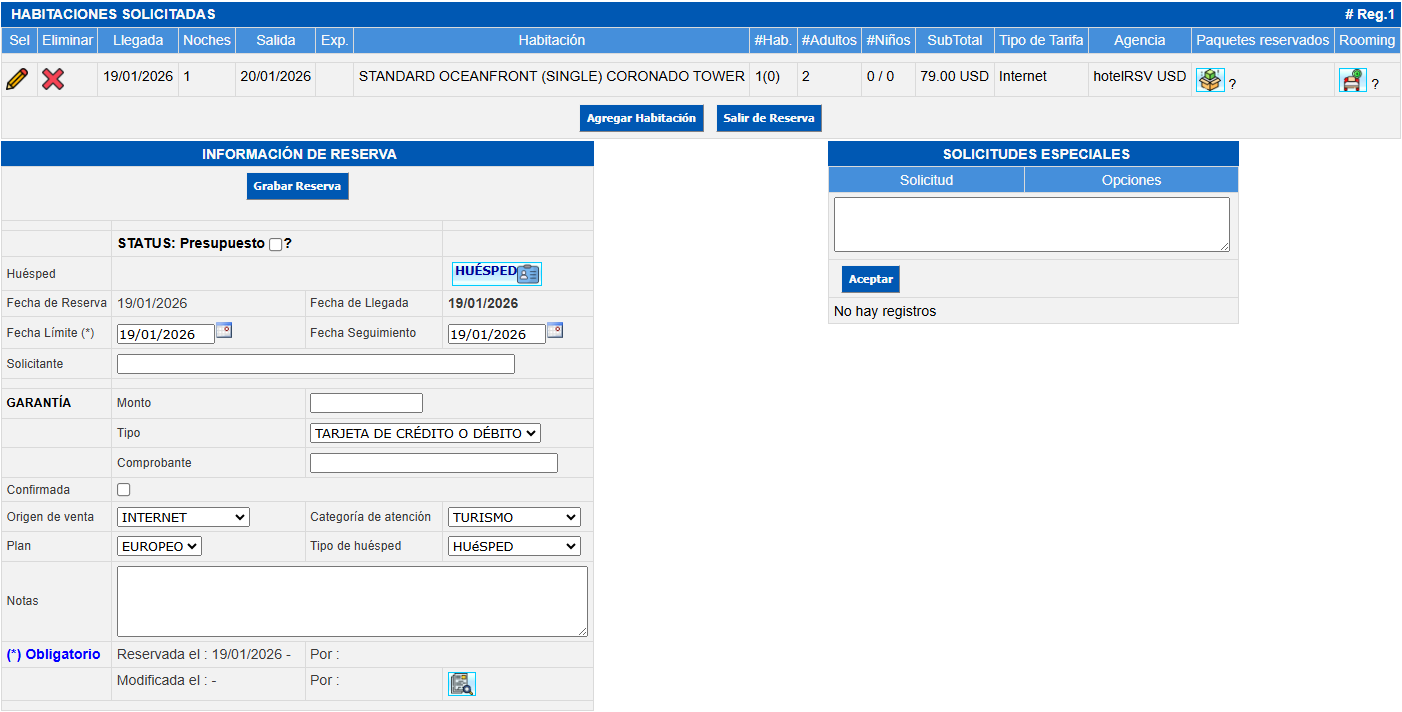Click the Agregar Habitación button
The width and height of the screenshot is (1402, 712).
tap(641, 118)
